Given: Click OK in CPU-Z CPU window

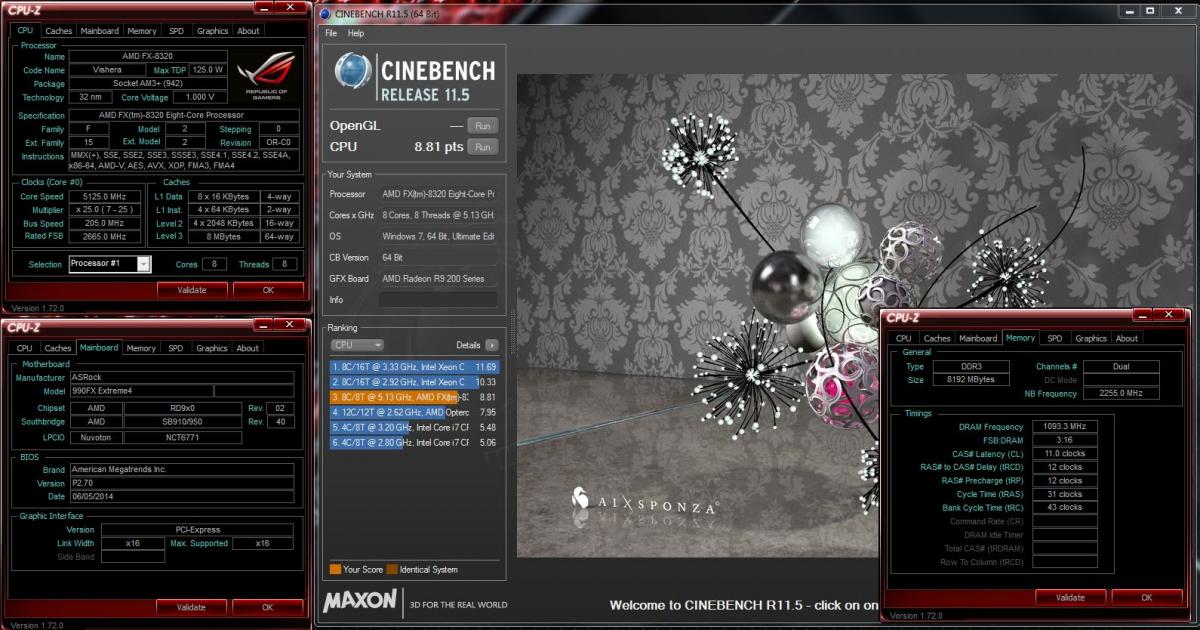Looking at the screenshot, I should click(268, 290).
